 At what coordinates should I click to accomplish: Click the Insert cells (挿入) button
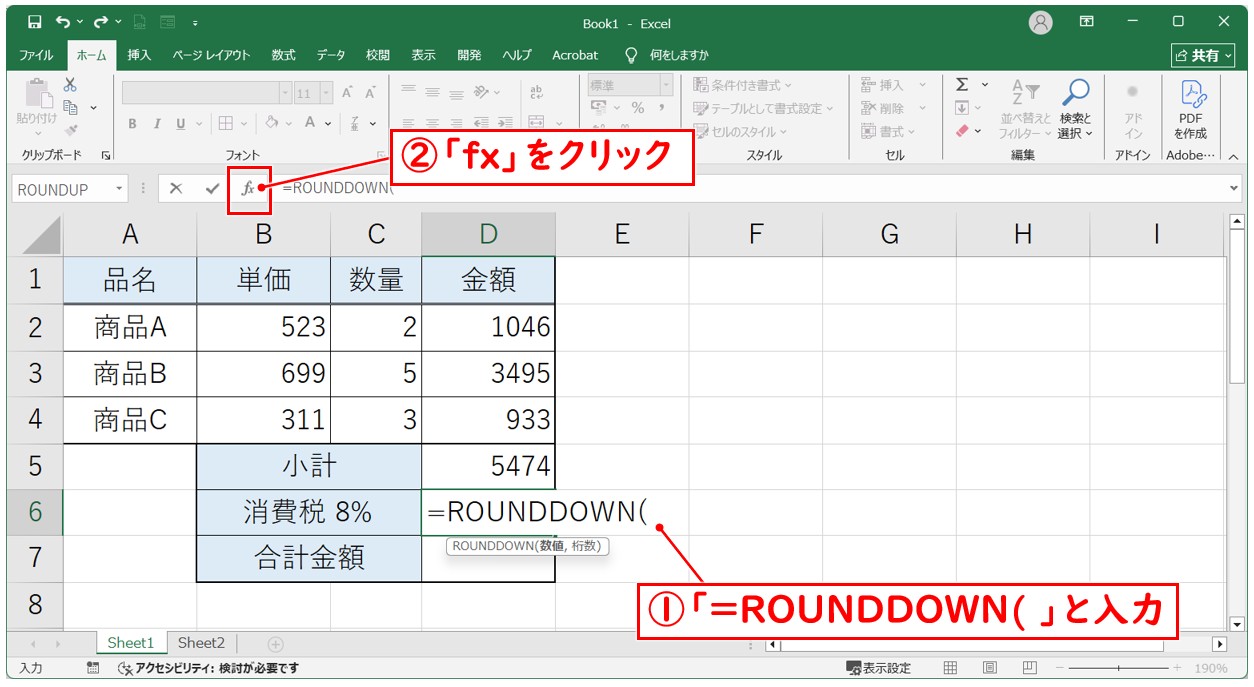[x=884, y=85]
